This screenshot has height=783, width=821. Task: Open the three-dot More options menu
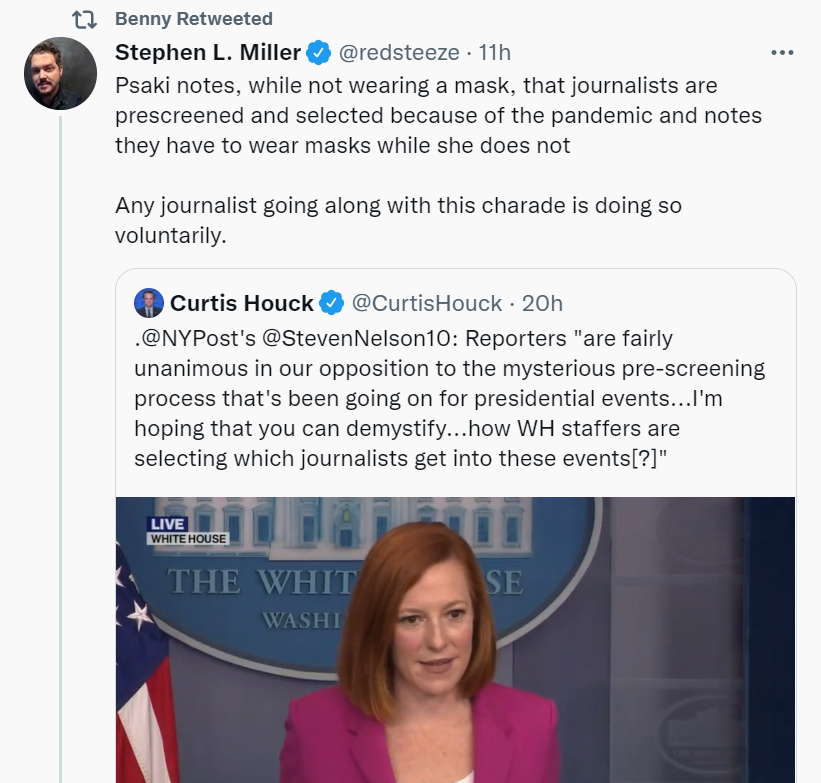[x=782, y=53]
